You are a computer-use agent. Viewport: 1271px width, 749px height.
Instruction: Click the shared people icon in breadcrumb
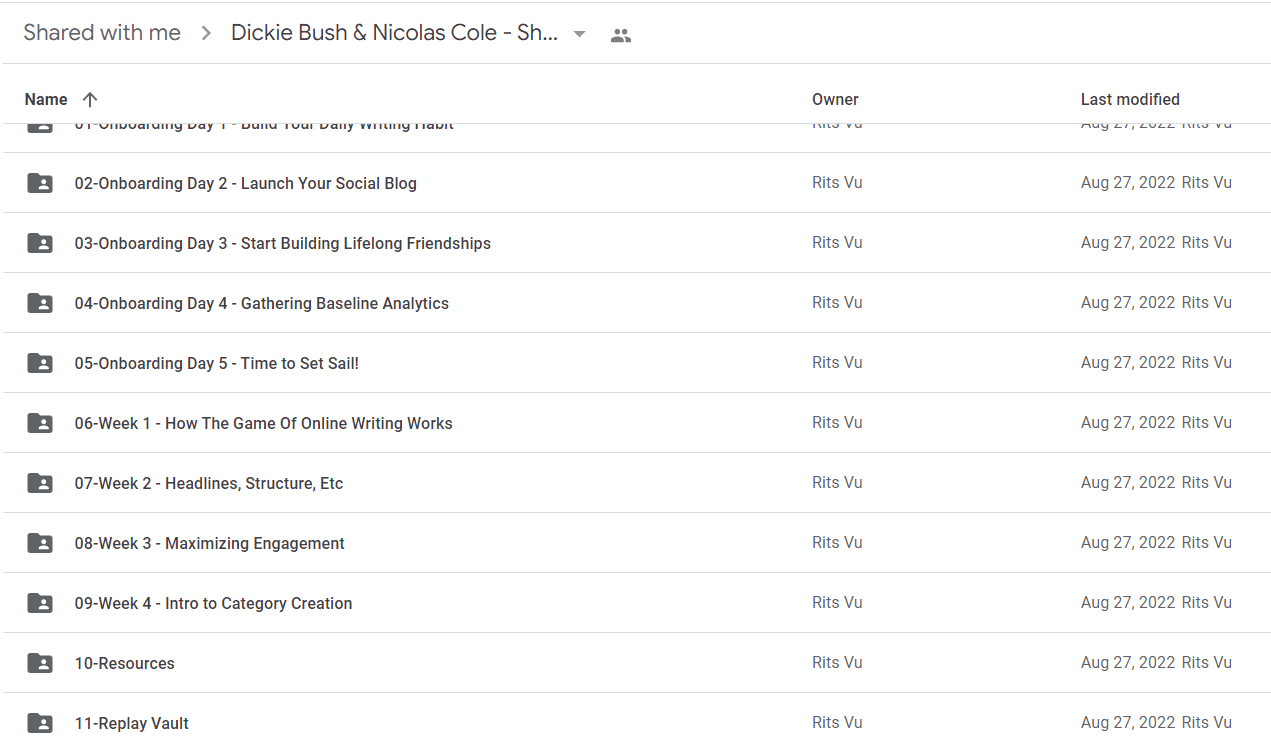point(621,35)
